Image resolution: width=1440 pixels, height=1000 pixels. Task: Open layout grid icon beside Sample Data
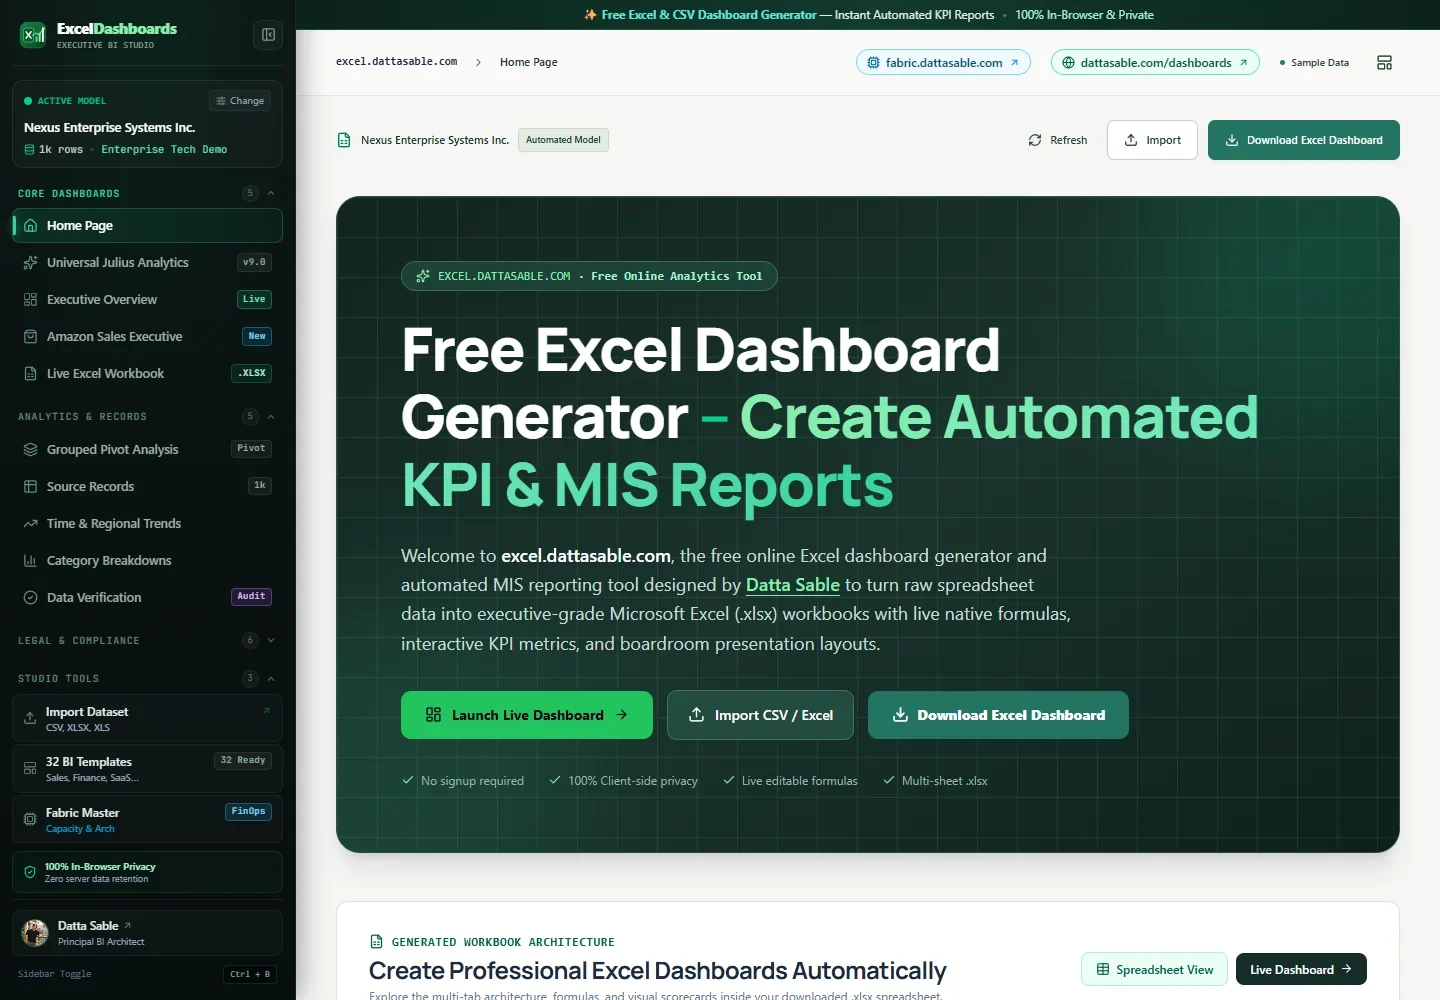coord(1384,62)
